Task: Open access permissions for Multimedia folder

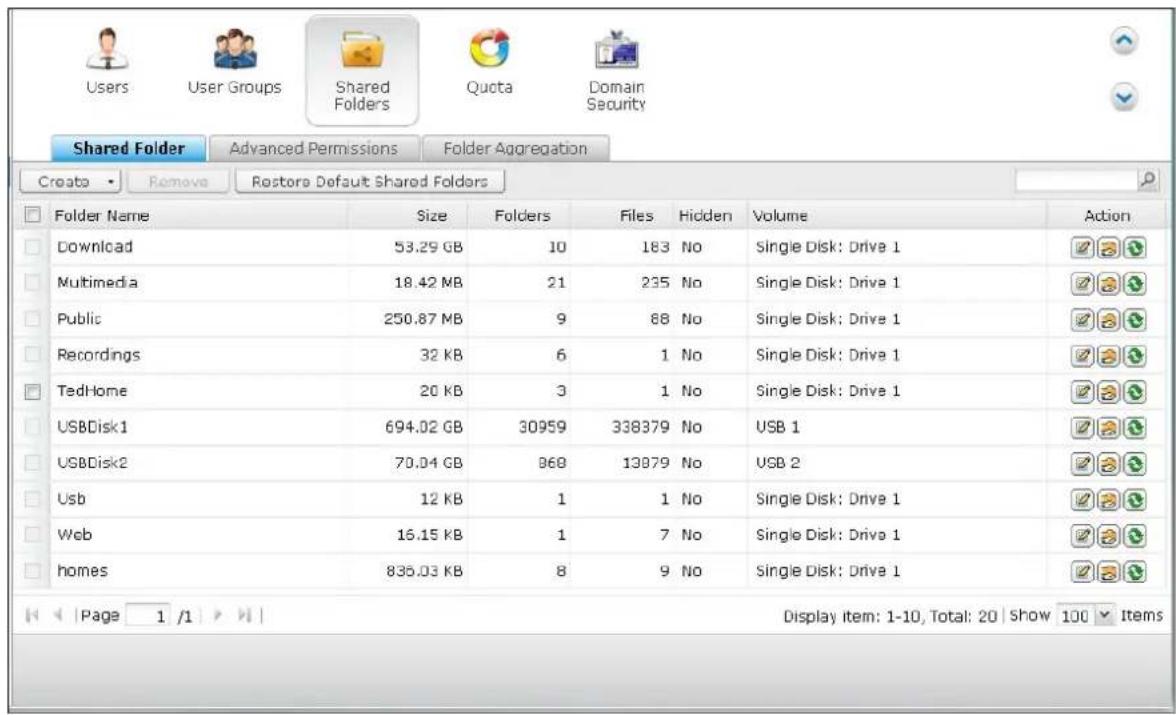Action: (x=1108, y=284)
